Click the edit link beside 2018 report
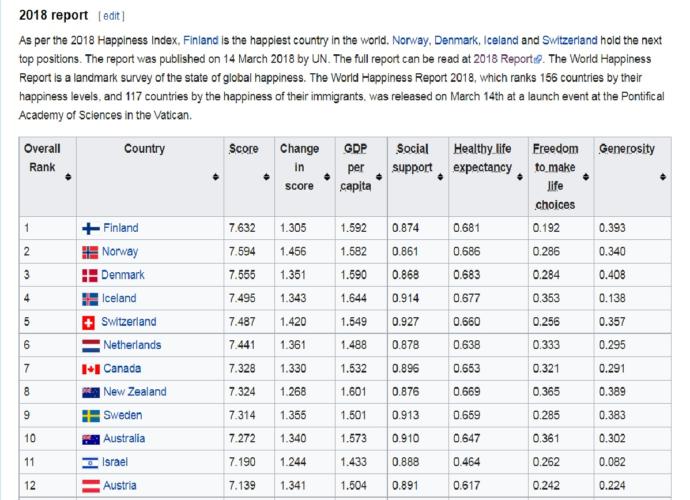The image size is (690, 500). click(111, 16)
